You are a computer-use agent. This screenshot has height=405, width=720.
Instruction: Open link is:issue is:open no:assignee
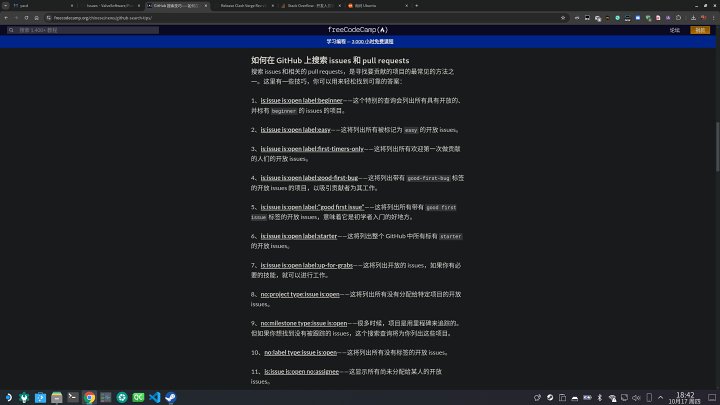click(301, 371)
